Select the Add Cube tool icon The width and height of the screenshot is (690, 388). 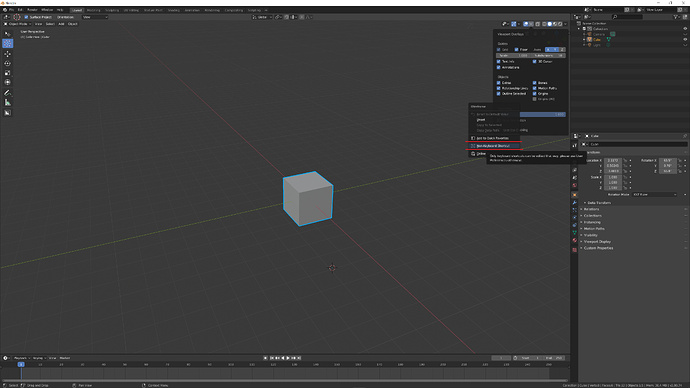pos(7,113)
